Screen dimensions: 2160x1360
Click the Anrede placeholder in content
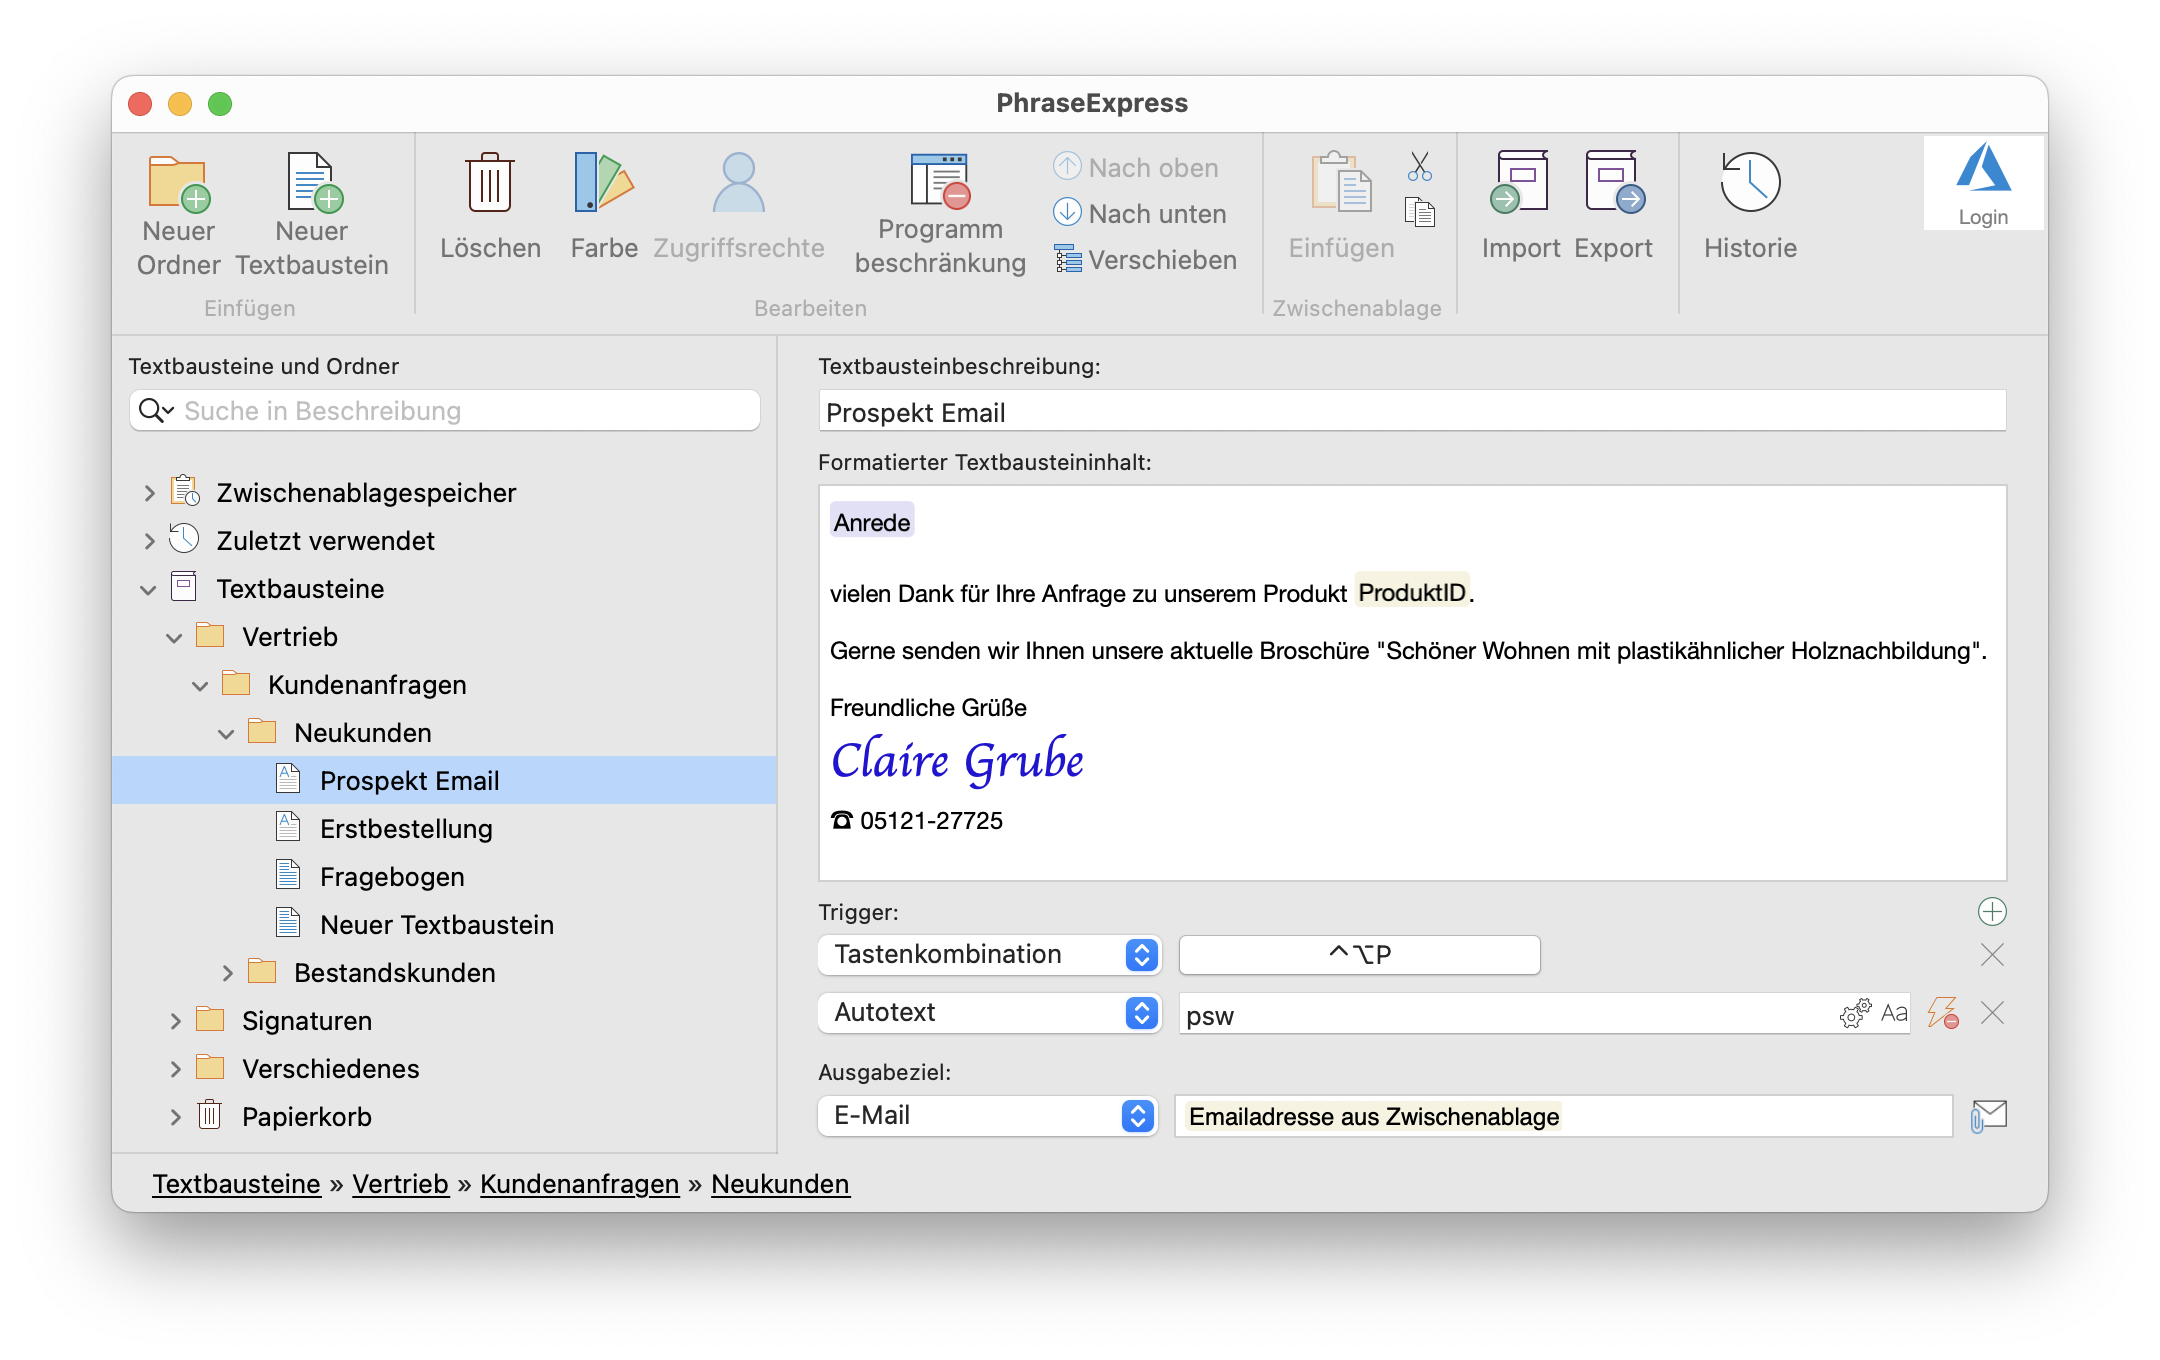(x=872, y=522)
